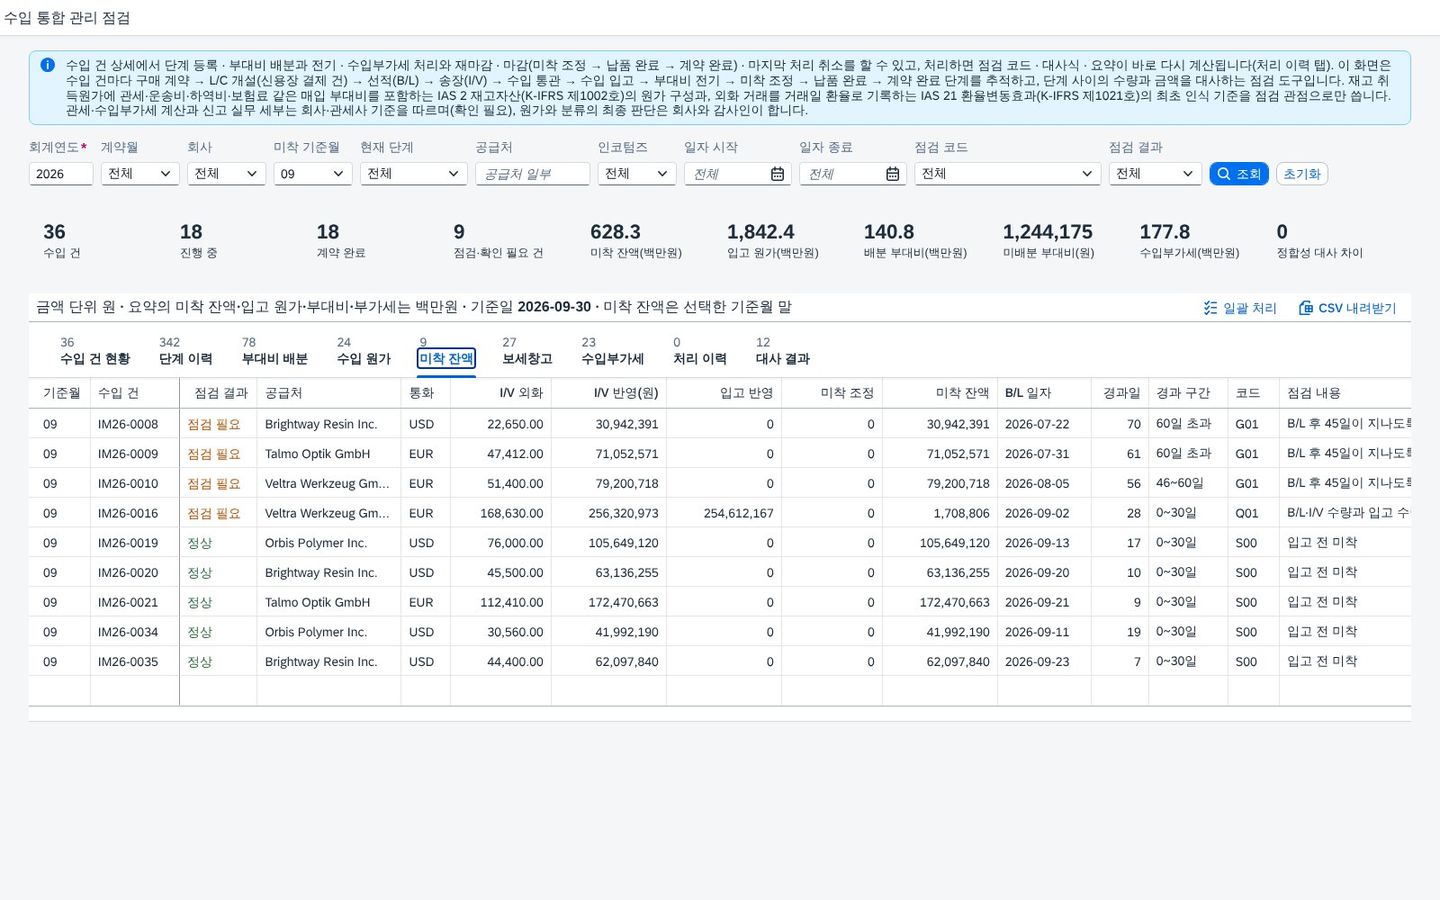Open the 현재 단계 dropdown
Screen dimensions: 1440x900
coord(414,174)
